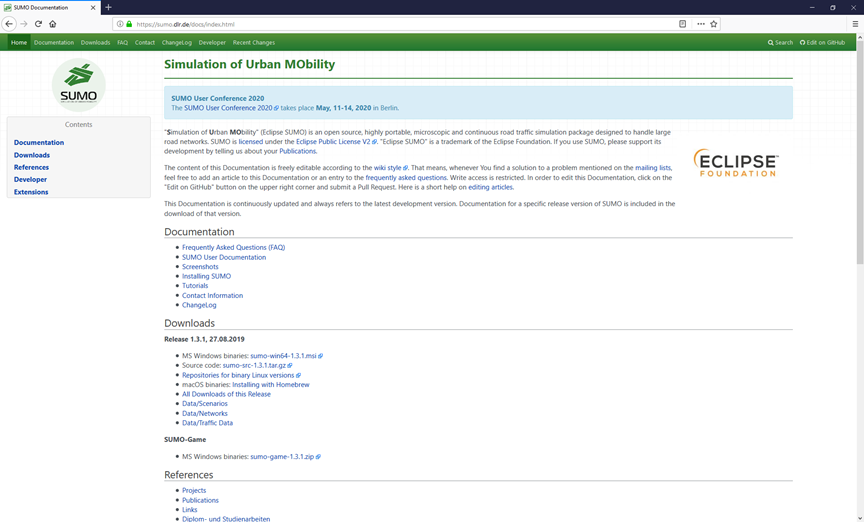Click Edit on GitHub in the navbar

(x=822, y=42)
